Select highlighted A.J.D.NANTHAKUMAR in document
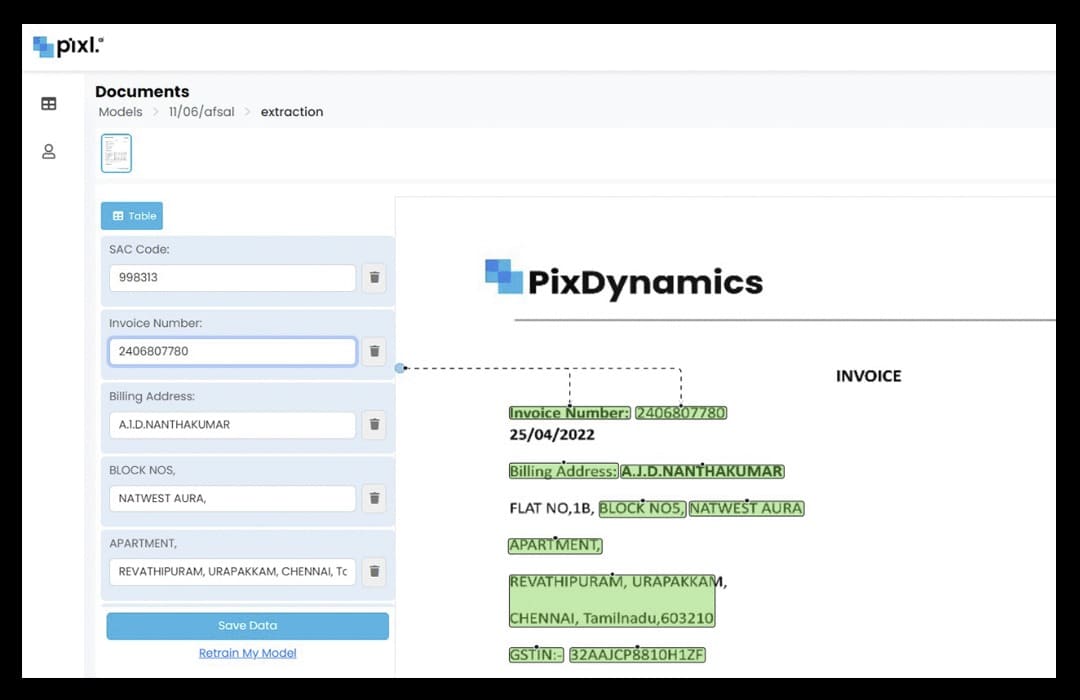 click(x=703, y=471)
